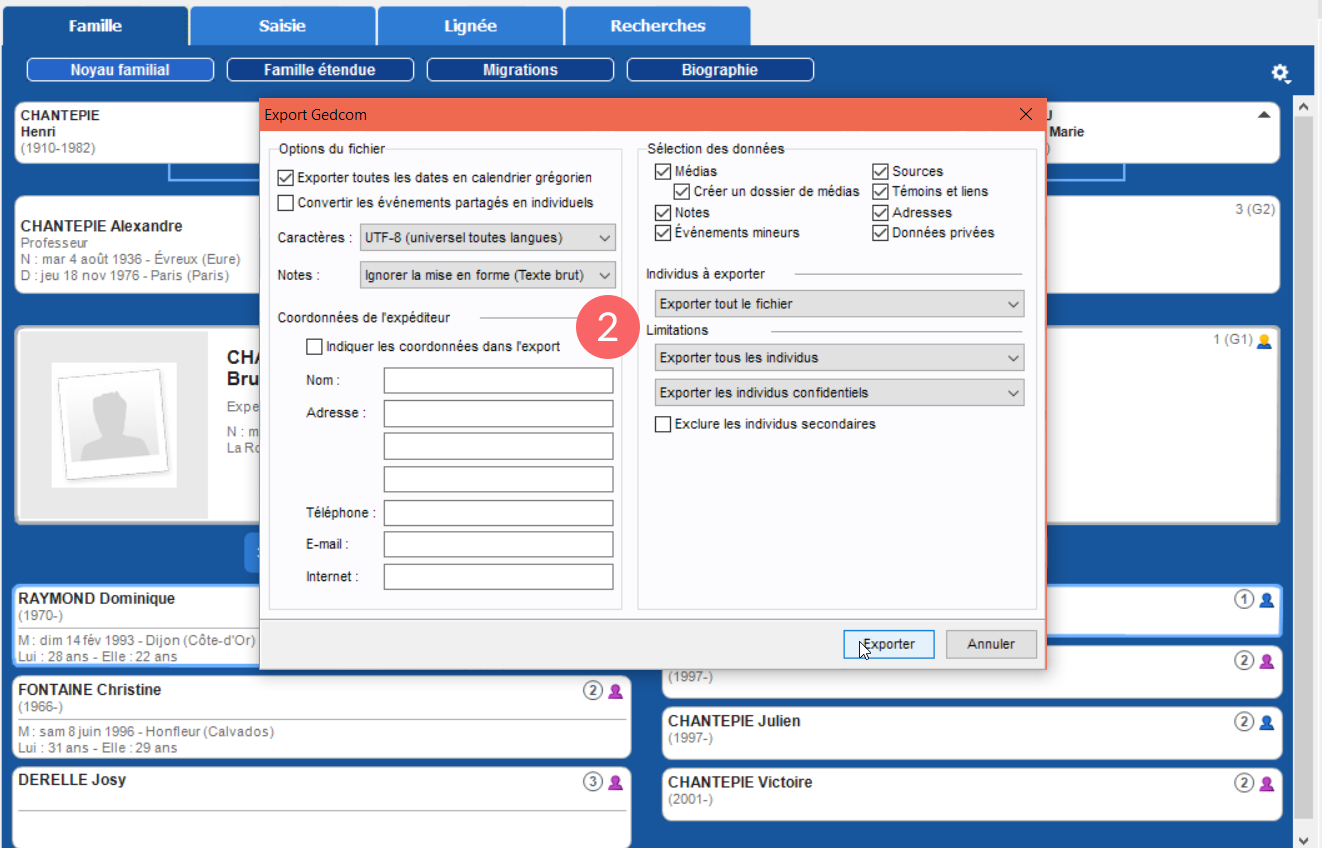Enable Exclure les individus secondaires
This screenshot has height=848, width=1322.
pyautogui.click(x=663, y=424)
